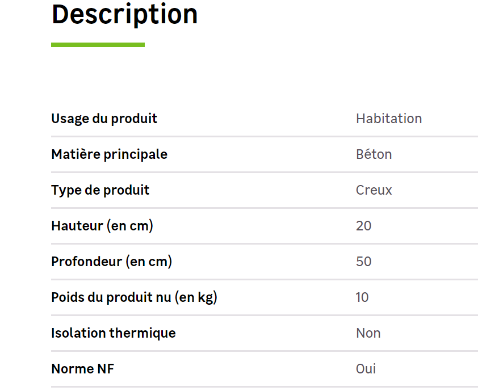Screen dimensions: 478x391
Task: Click the Hauteur (en cm) label
Action: [102, 226]
